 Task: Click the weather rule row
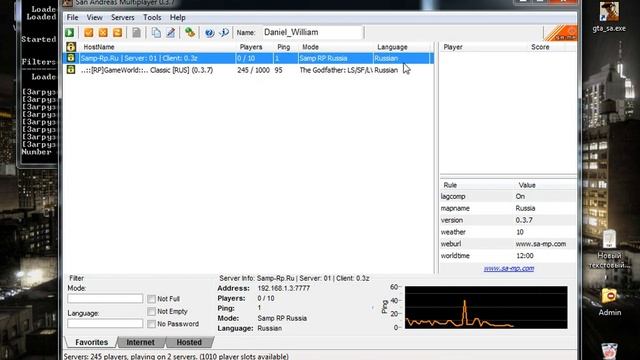pos(508,232)
